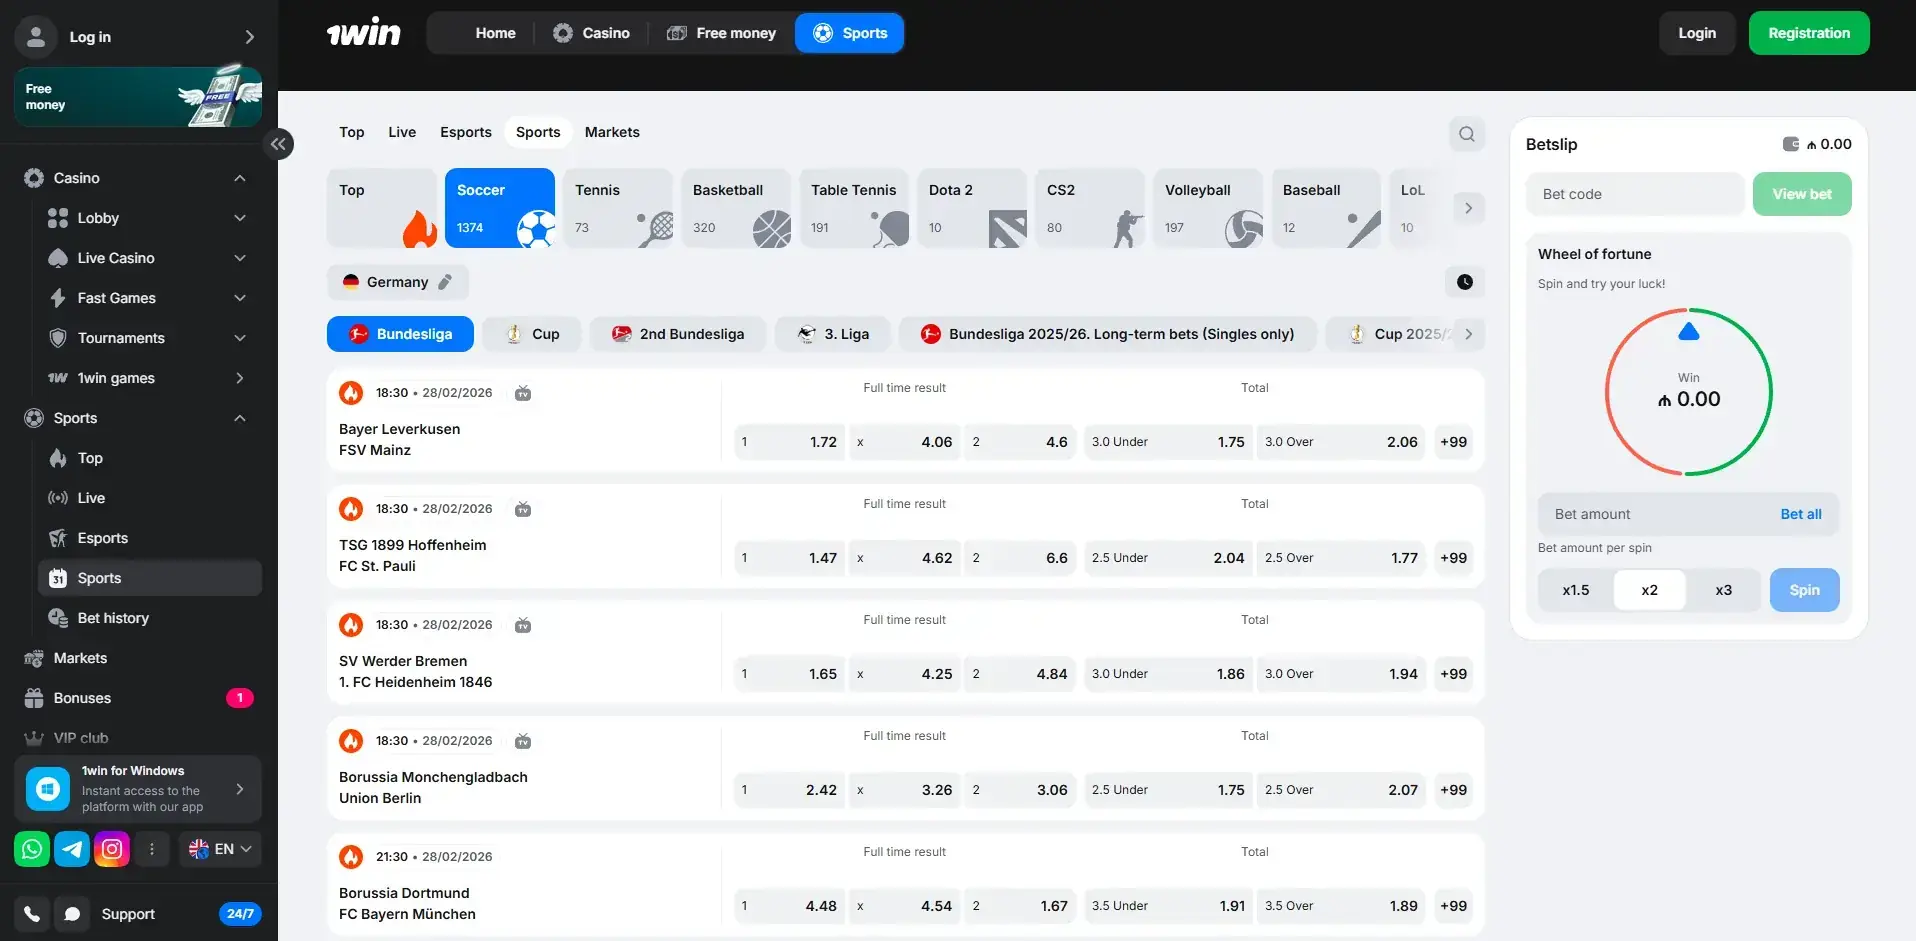The width and height of the screenshot is (1916, 941).
Task: Expand the Tournaments submenu
Action: click(x=239, y=338)
